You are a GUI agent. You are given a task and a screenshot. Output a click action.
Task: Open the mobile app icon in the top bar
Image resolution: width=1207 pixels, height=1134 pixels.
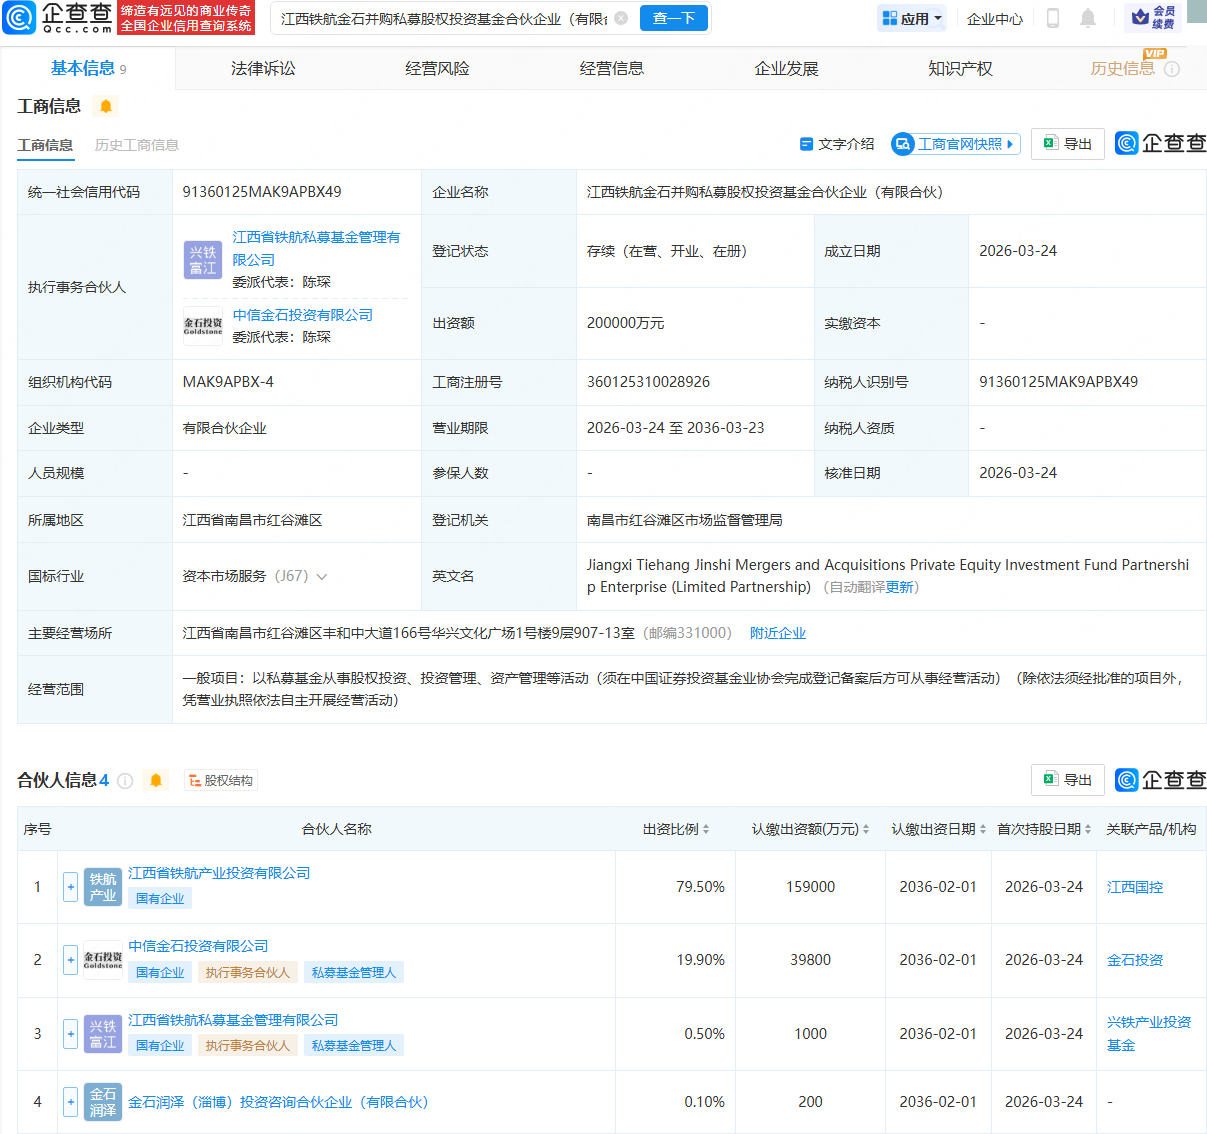pos(1052,18)
